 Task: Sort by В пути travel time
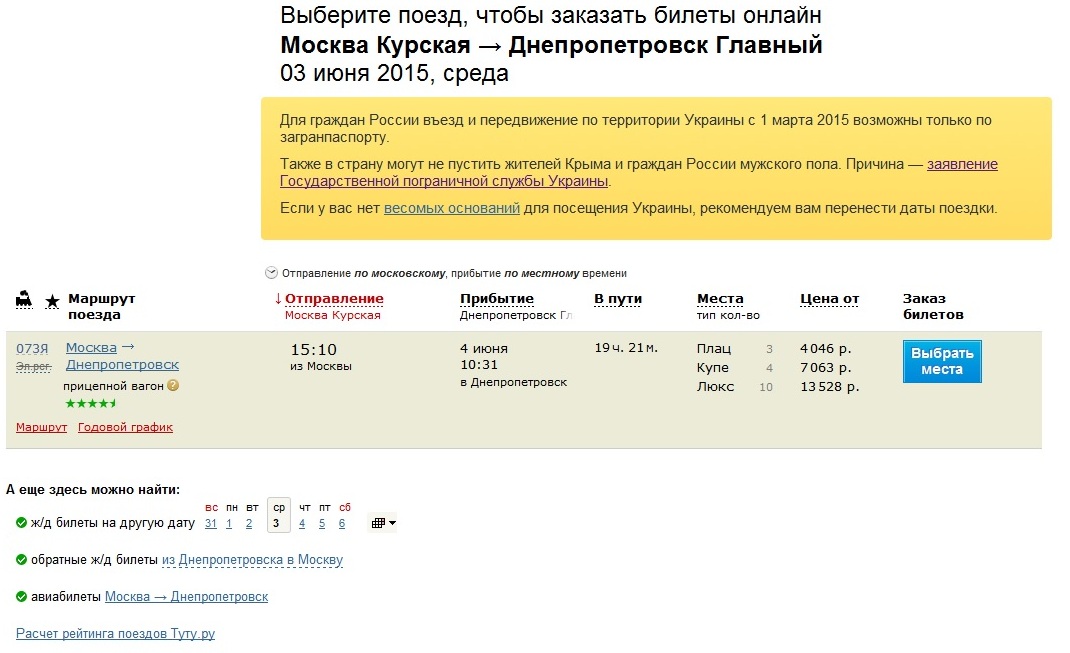[618, 299]
